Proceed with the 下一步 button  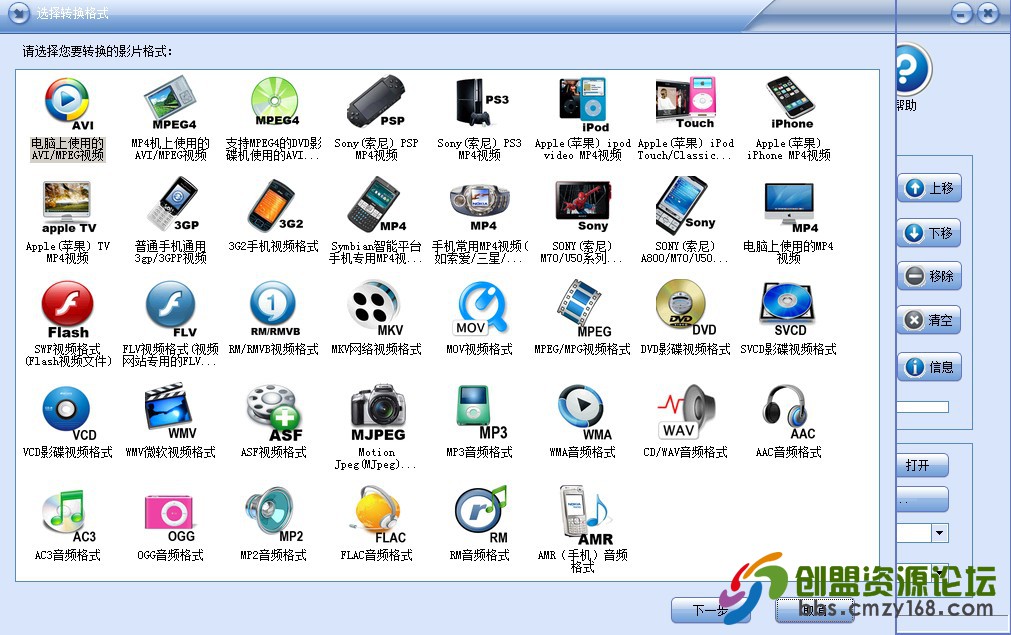[711, 610]
